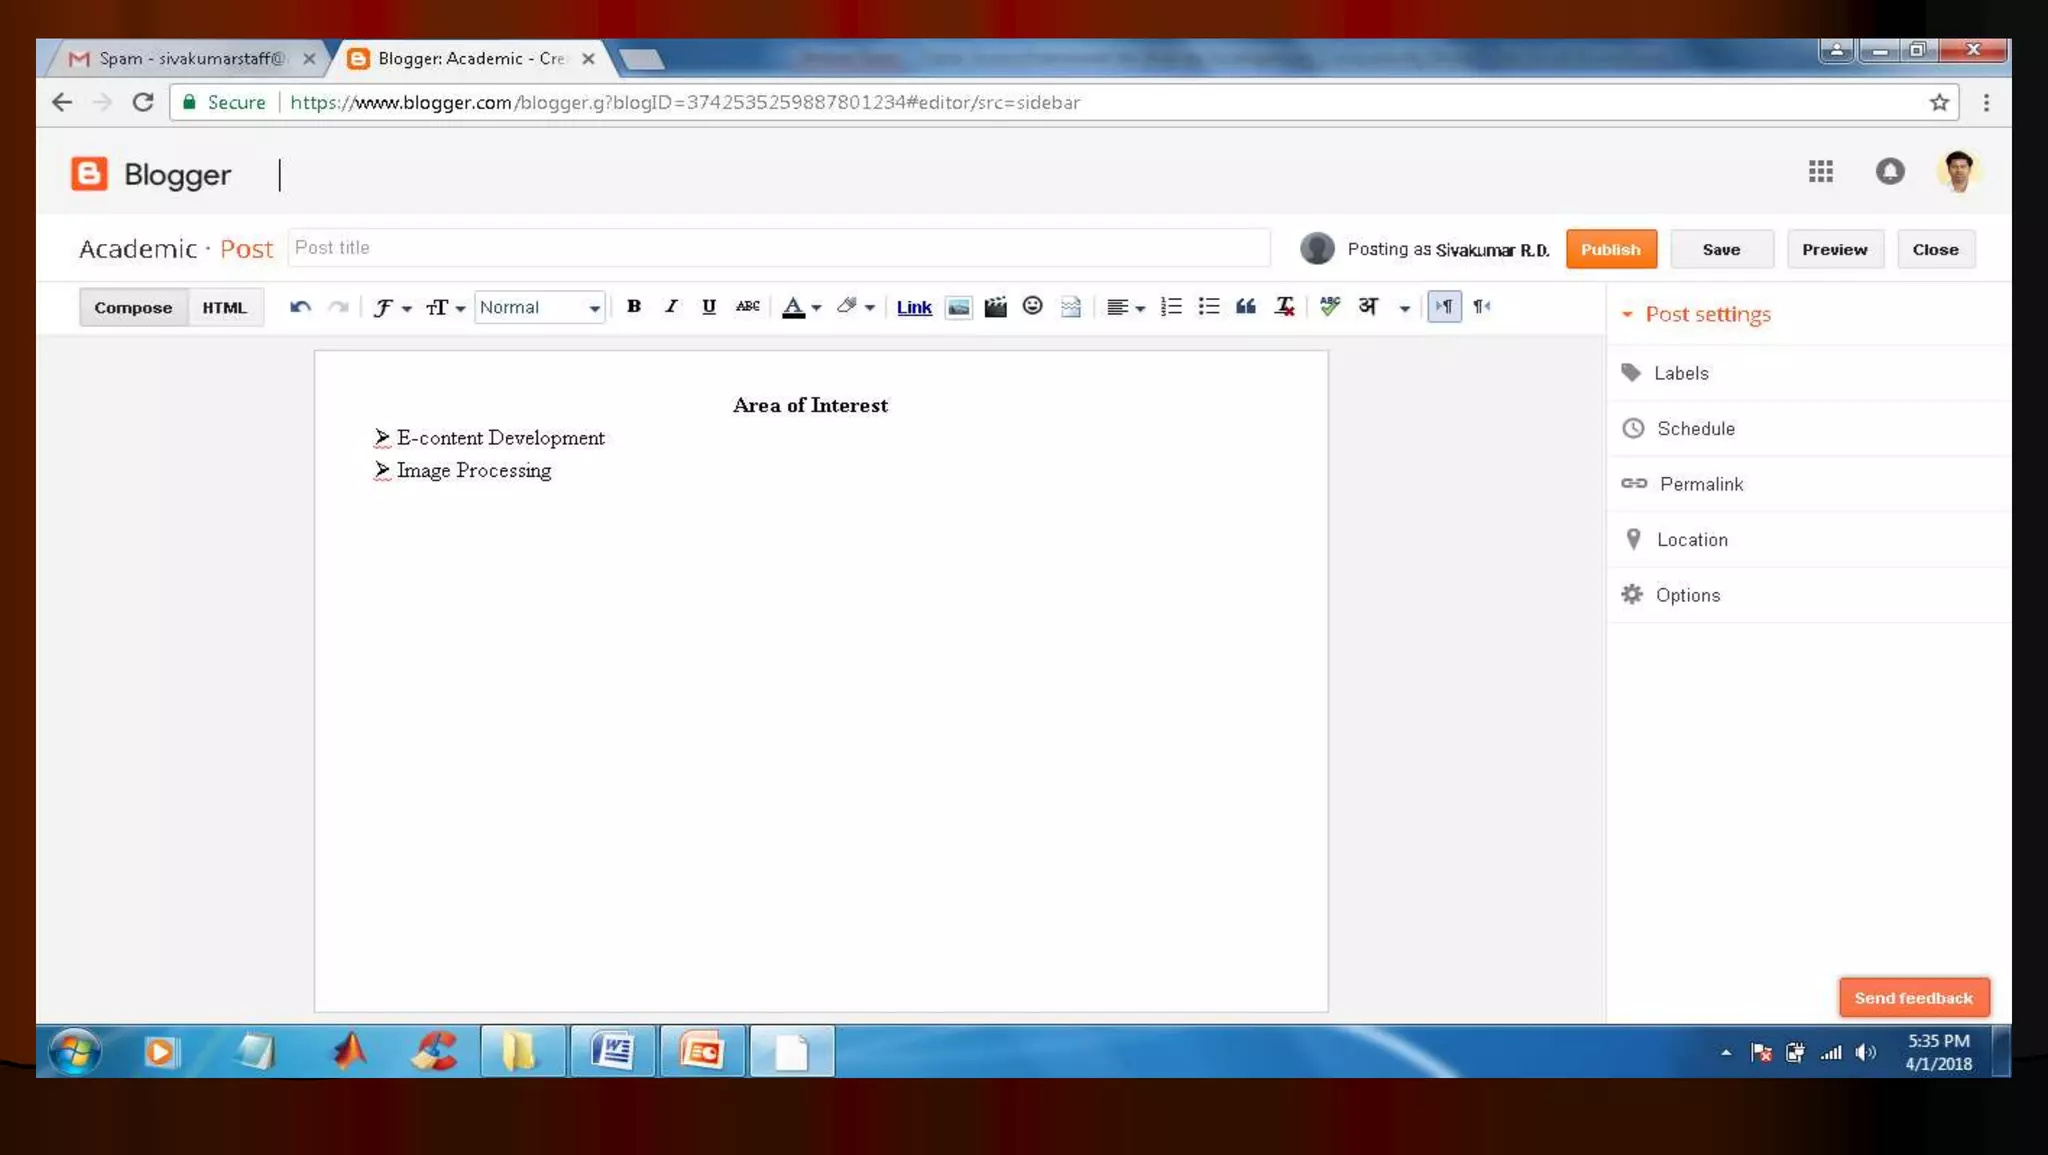This screenshot has height=1155, width=2048.
Task: Click the Remove formatting icon
Action: point(1284,307)
